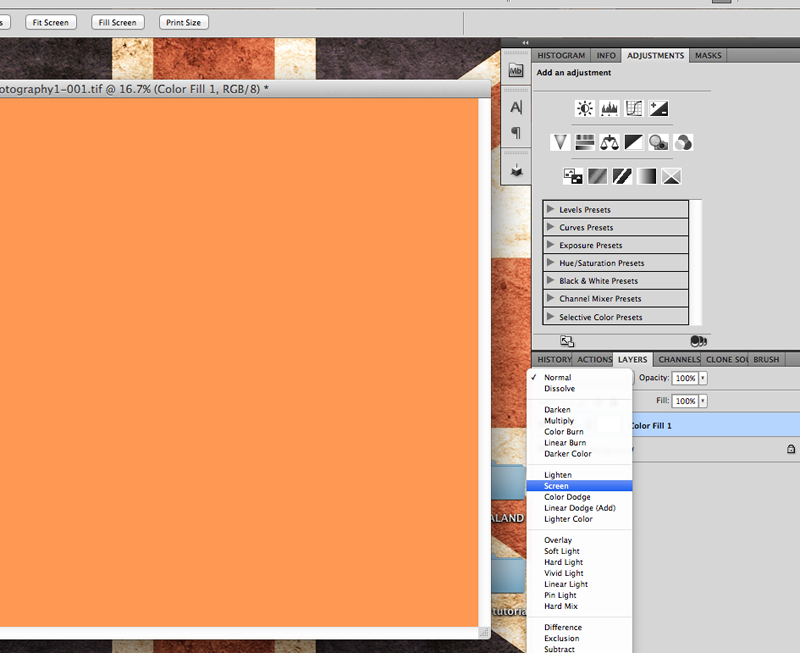This screenshot has height=653, width=800.
Task: Add a Posterize adjustment
Action: pyautogui.click(x=597, y=177)
